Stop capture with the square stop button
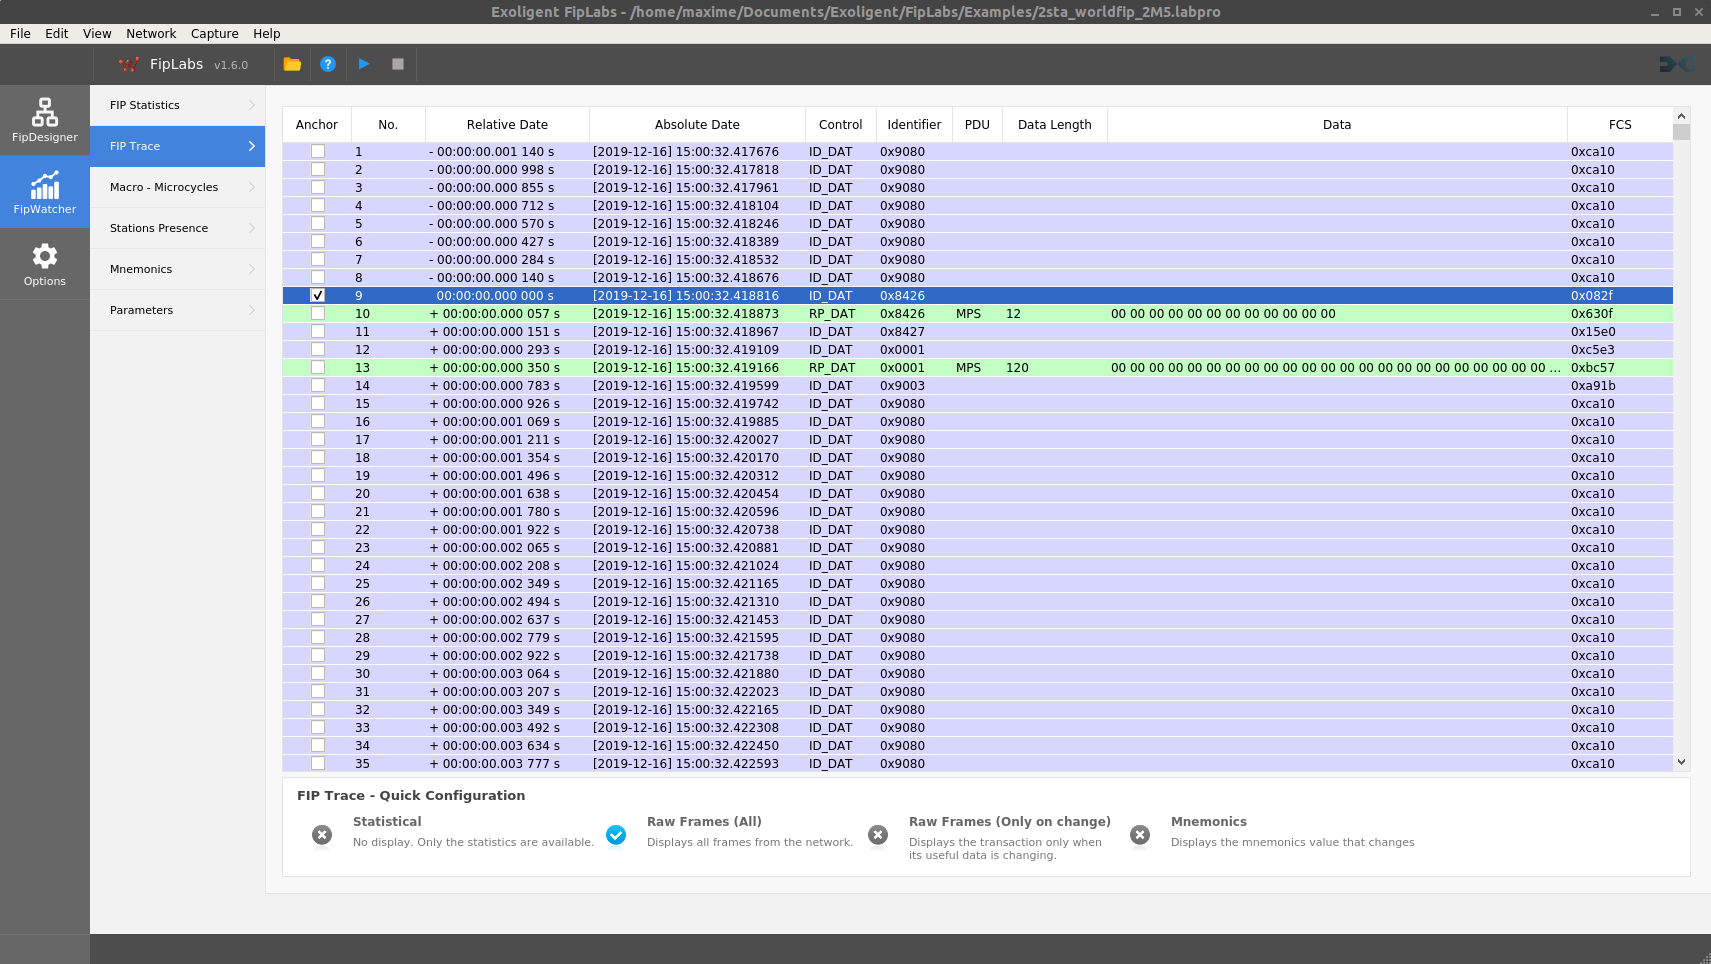Screen dimensions: 1711x964 click(x=398, y=64)
